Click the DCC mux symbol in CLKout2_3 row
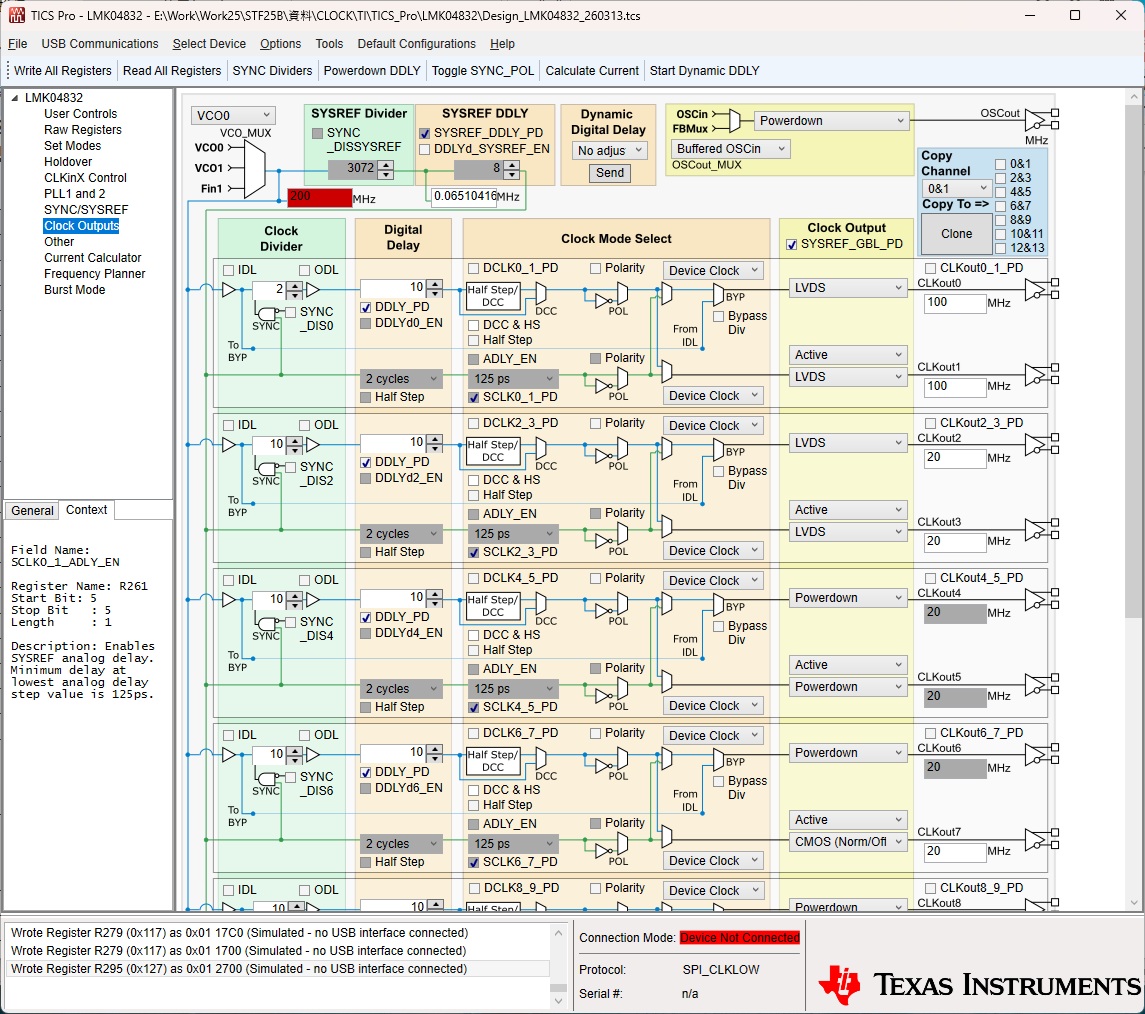 541,448
